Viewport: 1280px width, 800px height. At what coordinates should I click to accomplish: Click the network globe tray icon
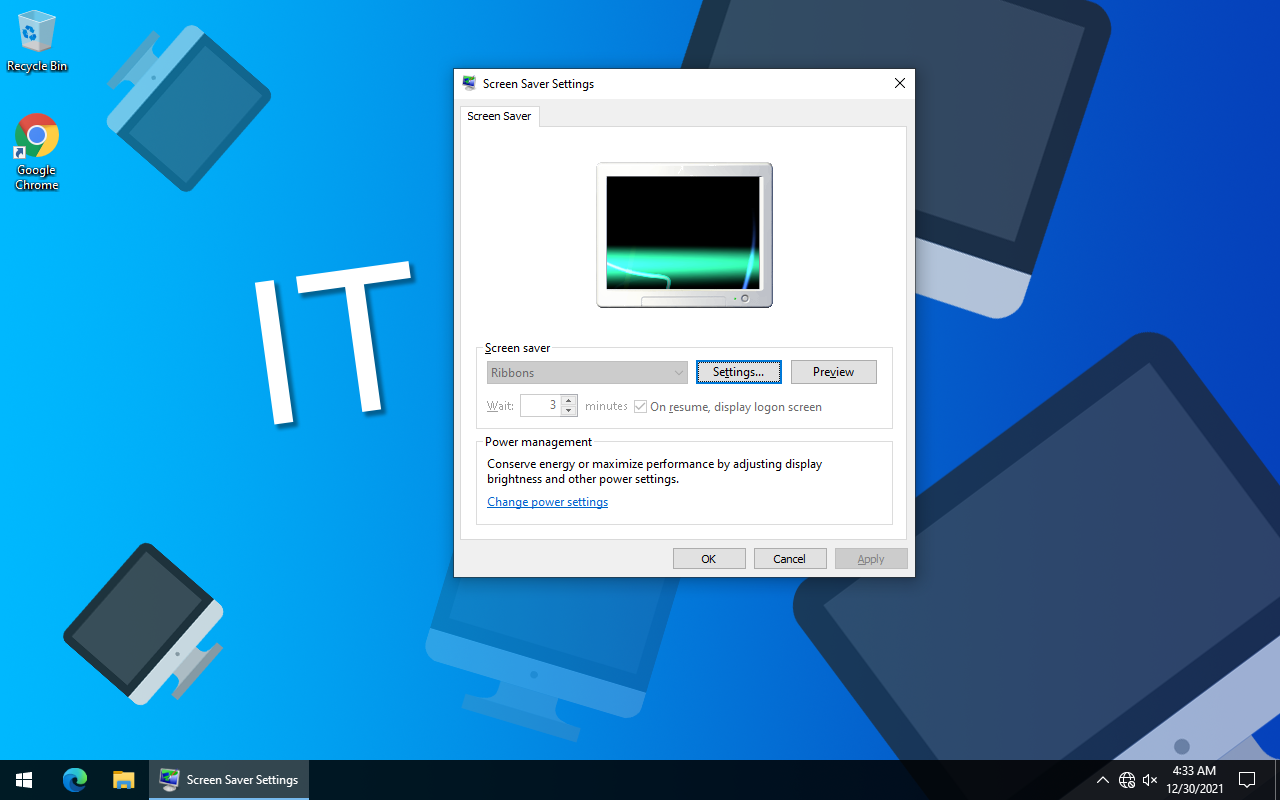point(1127,780)
